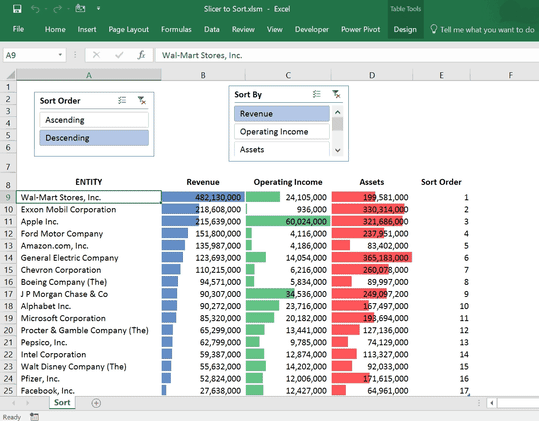Click the macro recording icon in status bar

click(x=34, y=417)
